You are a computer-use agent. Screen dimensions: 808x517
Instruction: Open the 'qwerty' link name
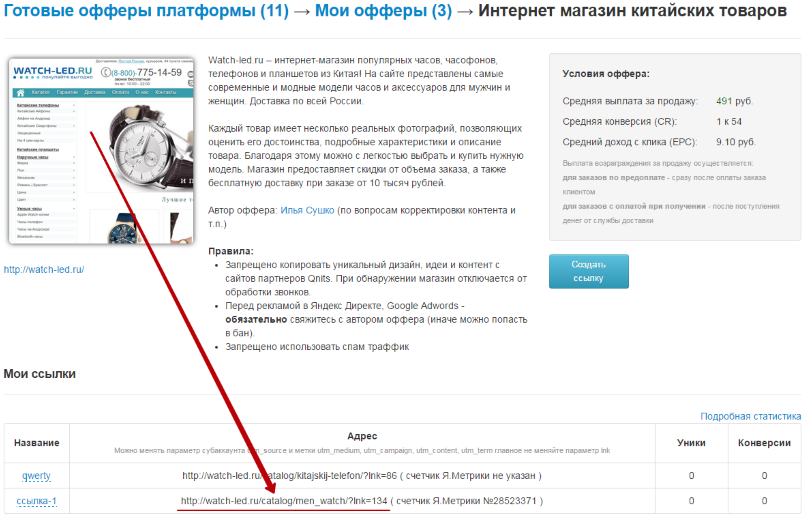click(36, 476)
